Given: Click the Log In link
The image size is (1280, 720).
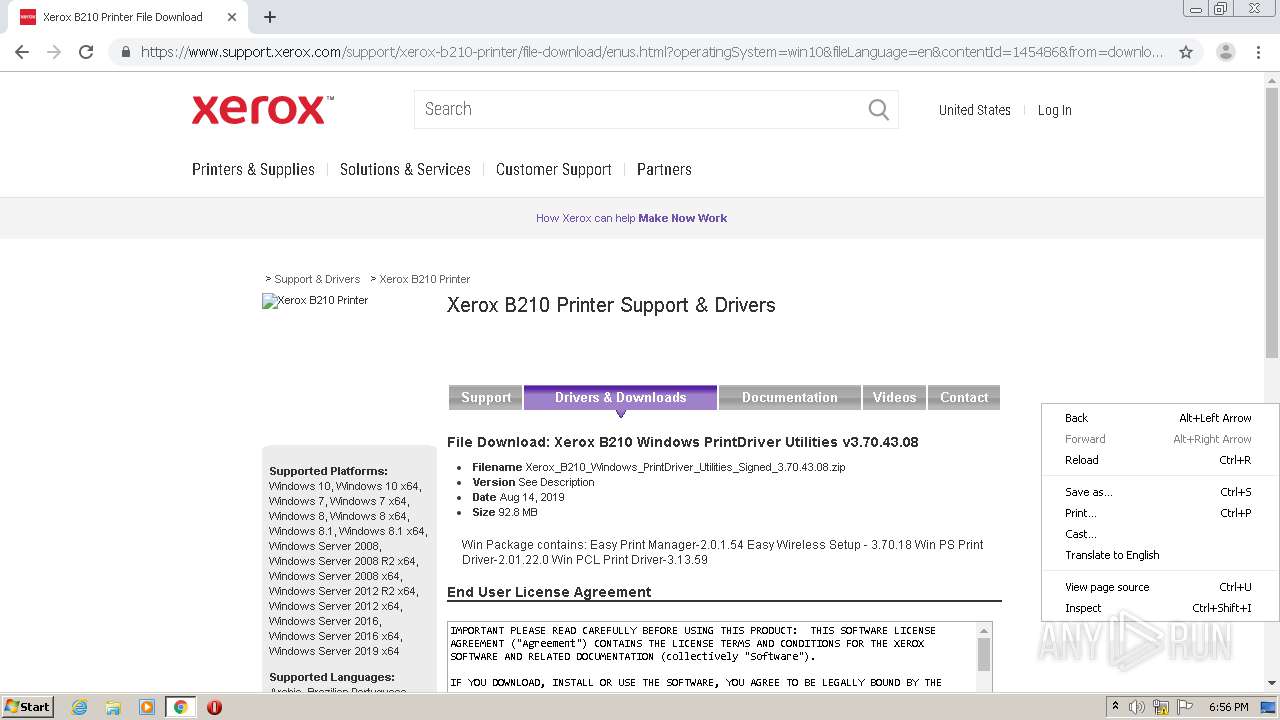Looking at the screenshot, I should 1054,110.
